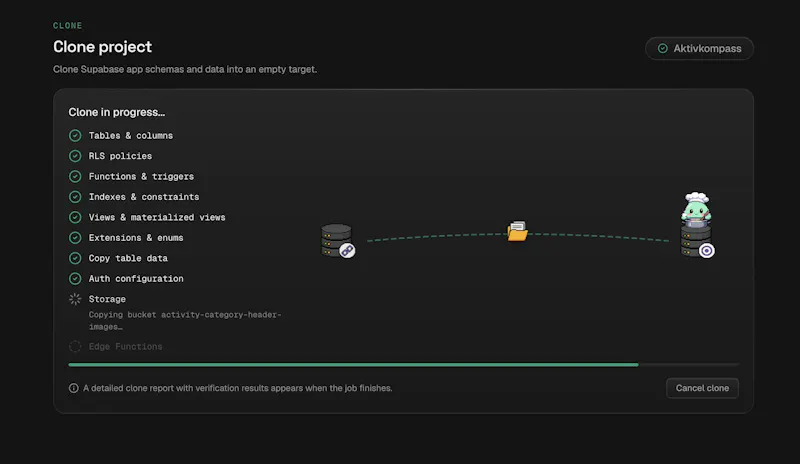Select the 'Indexes & constraints' step text
Image resolution: width=800 pixels, height=464 pixels.
(x=144, y=197)
